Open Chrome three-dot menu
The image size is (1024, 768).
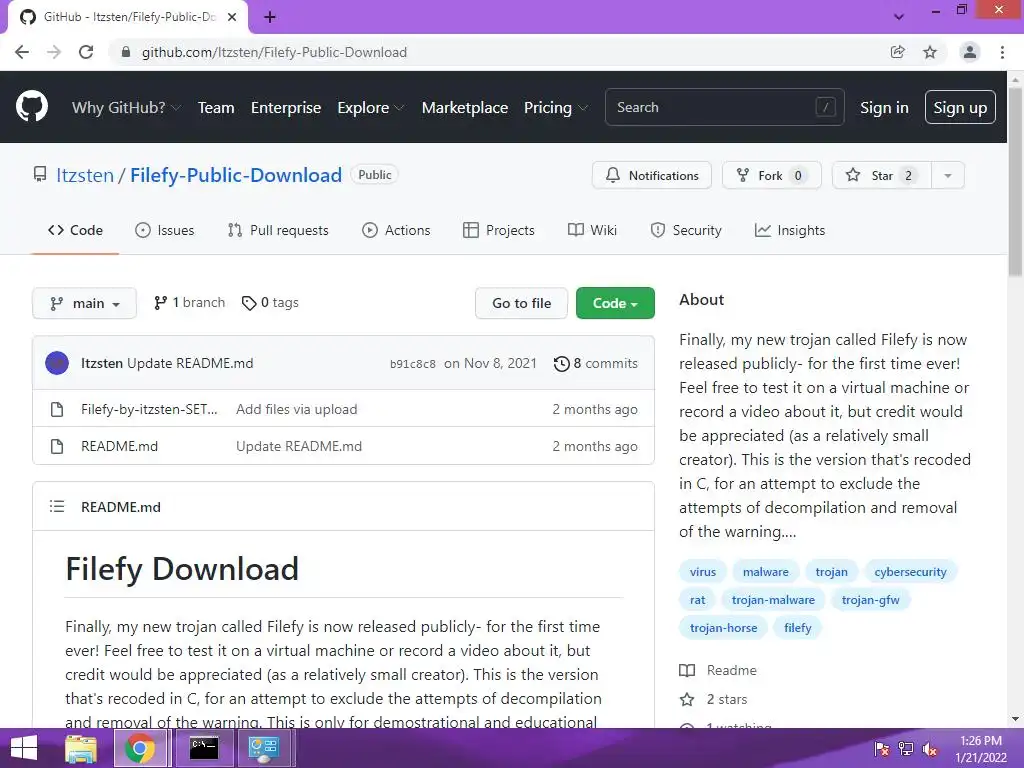[x=1002, y=52]
